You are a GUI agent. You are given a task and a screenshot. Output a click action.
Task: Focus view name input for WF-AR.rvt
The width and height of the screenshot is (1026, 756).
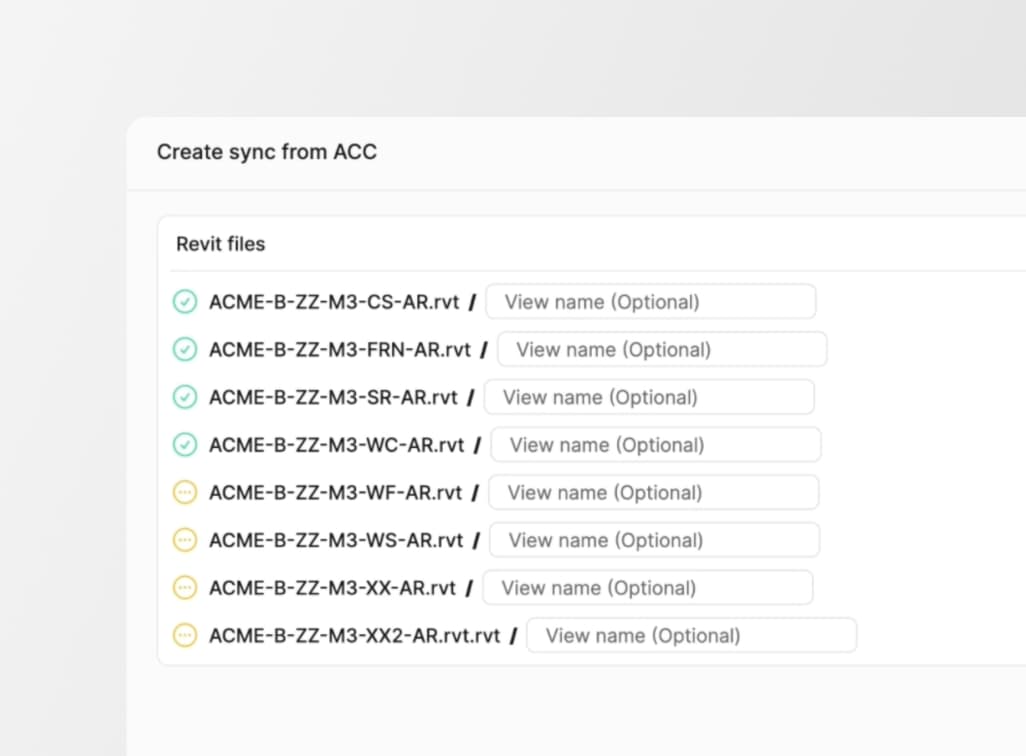tap(653, 492)
